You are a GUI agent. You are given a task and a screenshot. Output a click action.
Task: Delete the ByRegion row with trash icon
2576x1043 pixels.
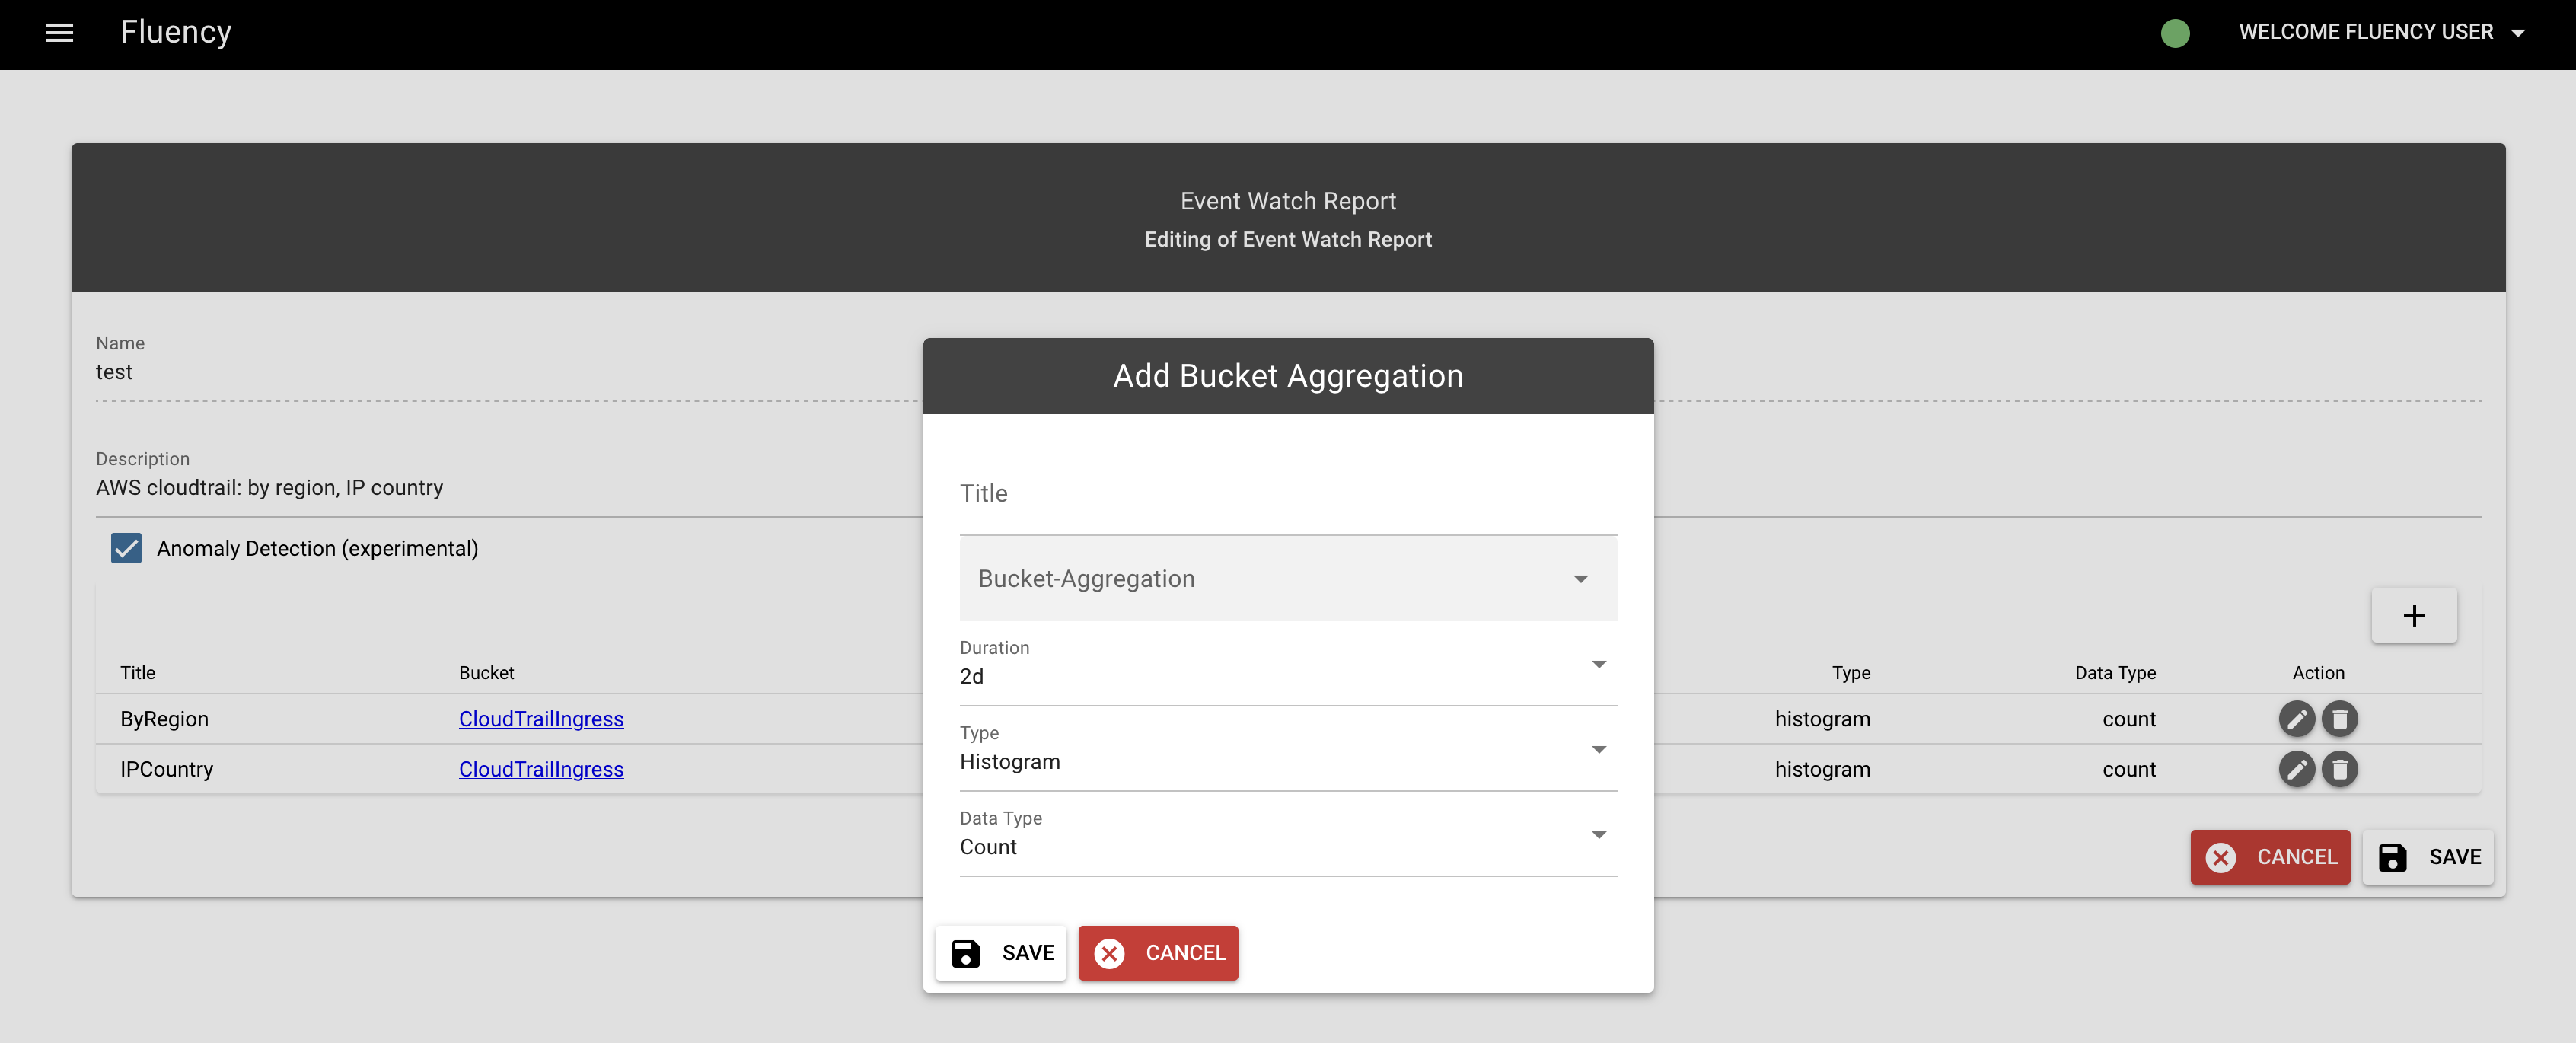point(2340,719)
